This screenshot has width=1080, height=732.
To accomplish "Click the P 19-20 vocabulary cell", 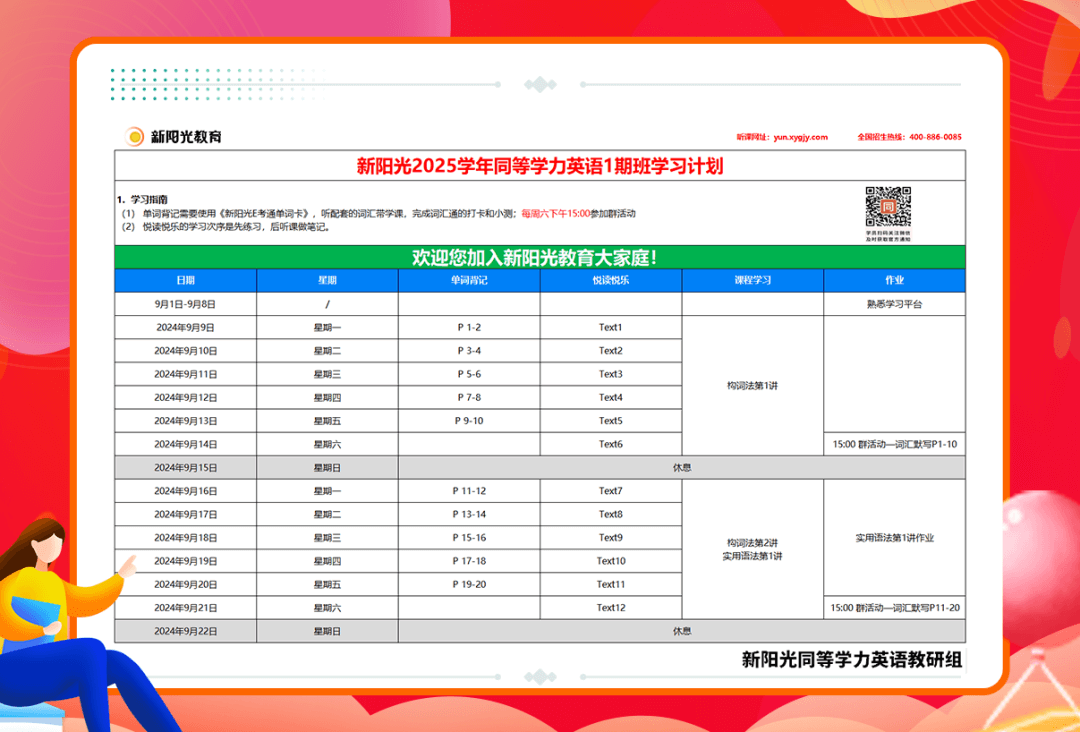I will click(469, 584).
